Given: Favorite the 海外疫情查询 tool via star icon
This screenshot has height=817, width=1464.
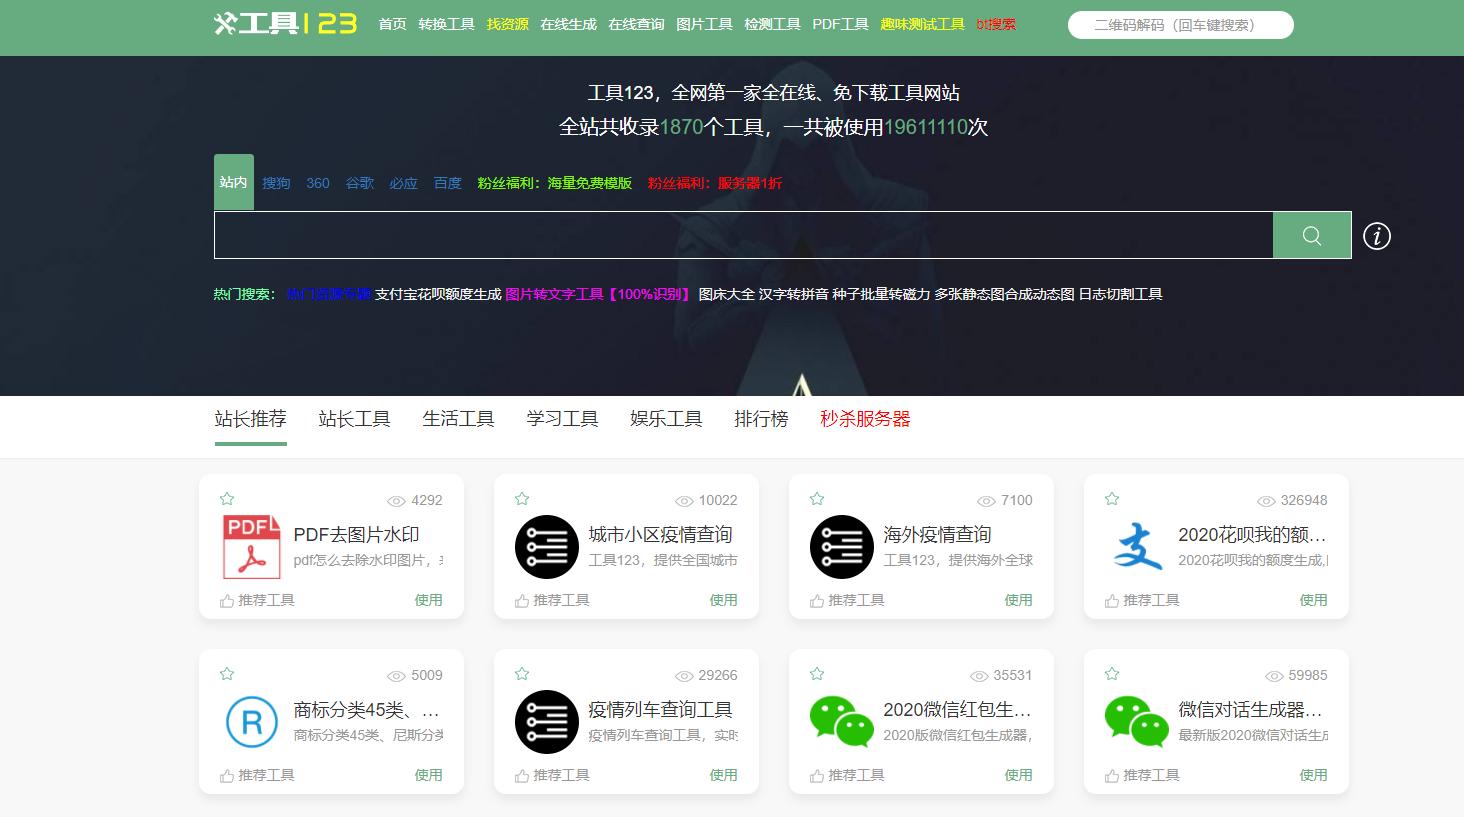Looking at the screenshot, I should [x=817, y=498].
